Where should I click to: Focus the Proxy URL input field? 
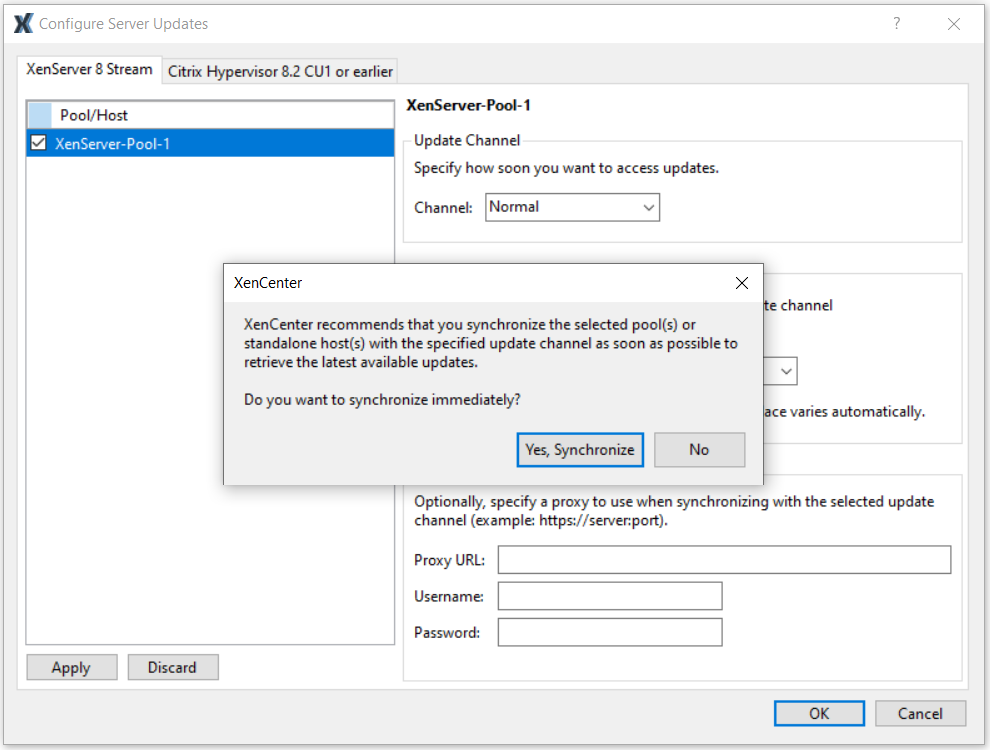click(x=724, y=560)
